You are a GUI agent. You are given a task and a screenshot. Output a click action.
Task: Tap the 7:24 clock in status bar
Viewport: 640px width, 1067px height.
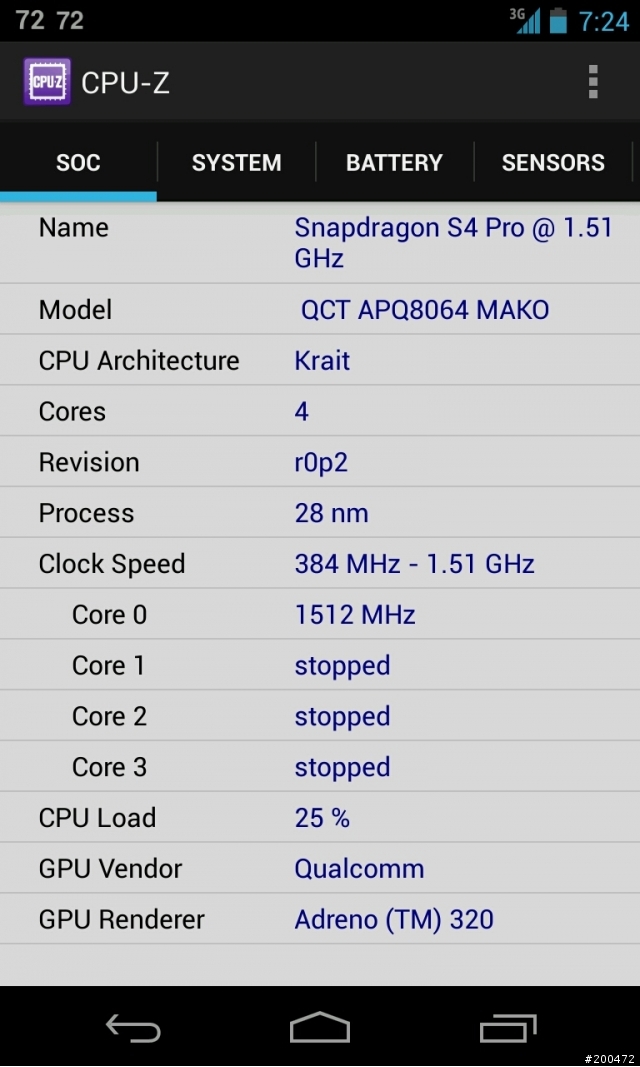click(x=604, y=20)
